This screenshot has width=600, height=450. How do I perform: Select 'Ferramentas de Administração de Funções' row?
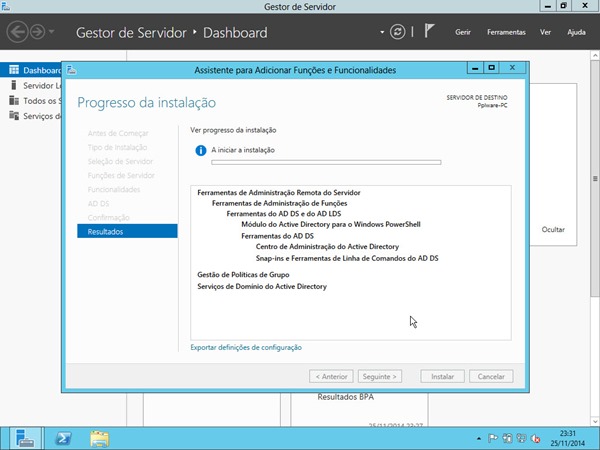point(279,203)
